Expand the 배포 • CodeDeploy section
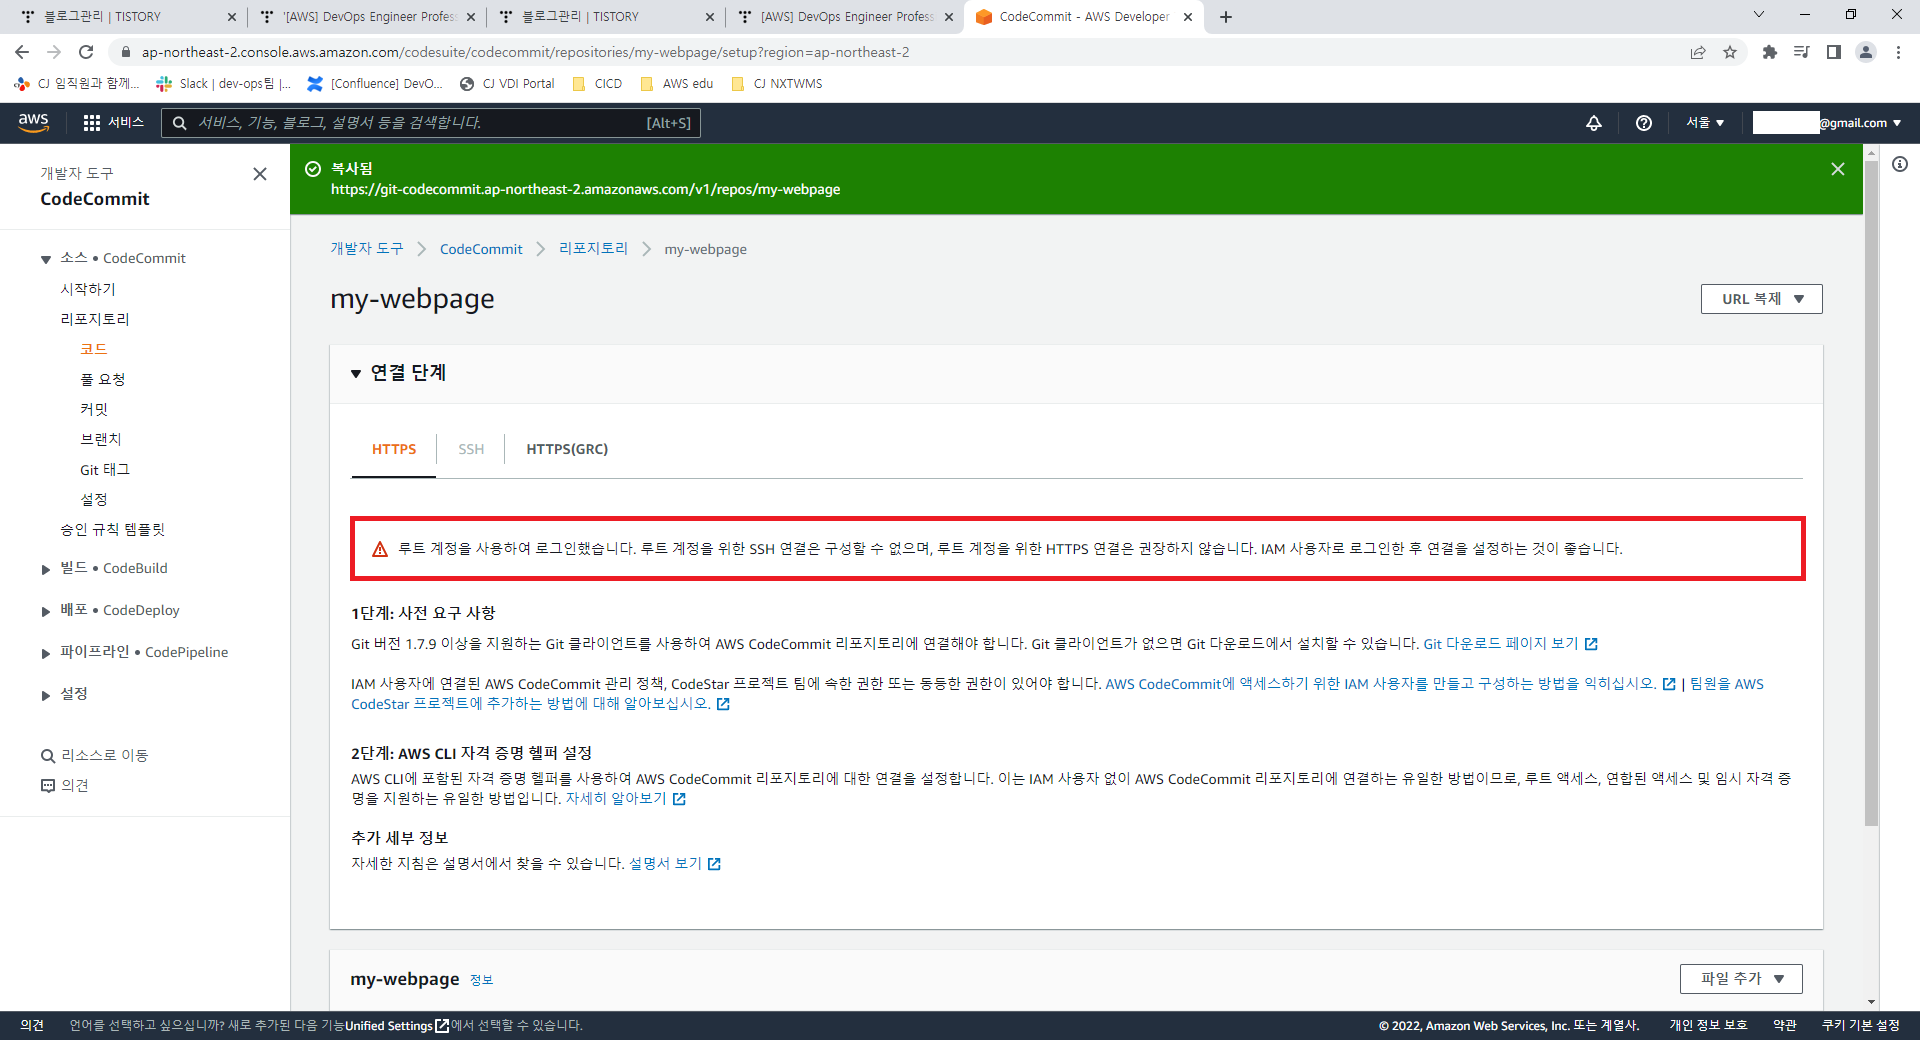1920x1040 pixels. point(46,611)
